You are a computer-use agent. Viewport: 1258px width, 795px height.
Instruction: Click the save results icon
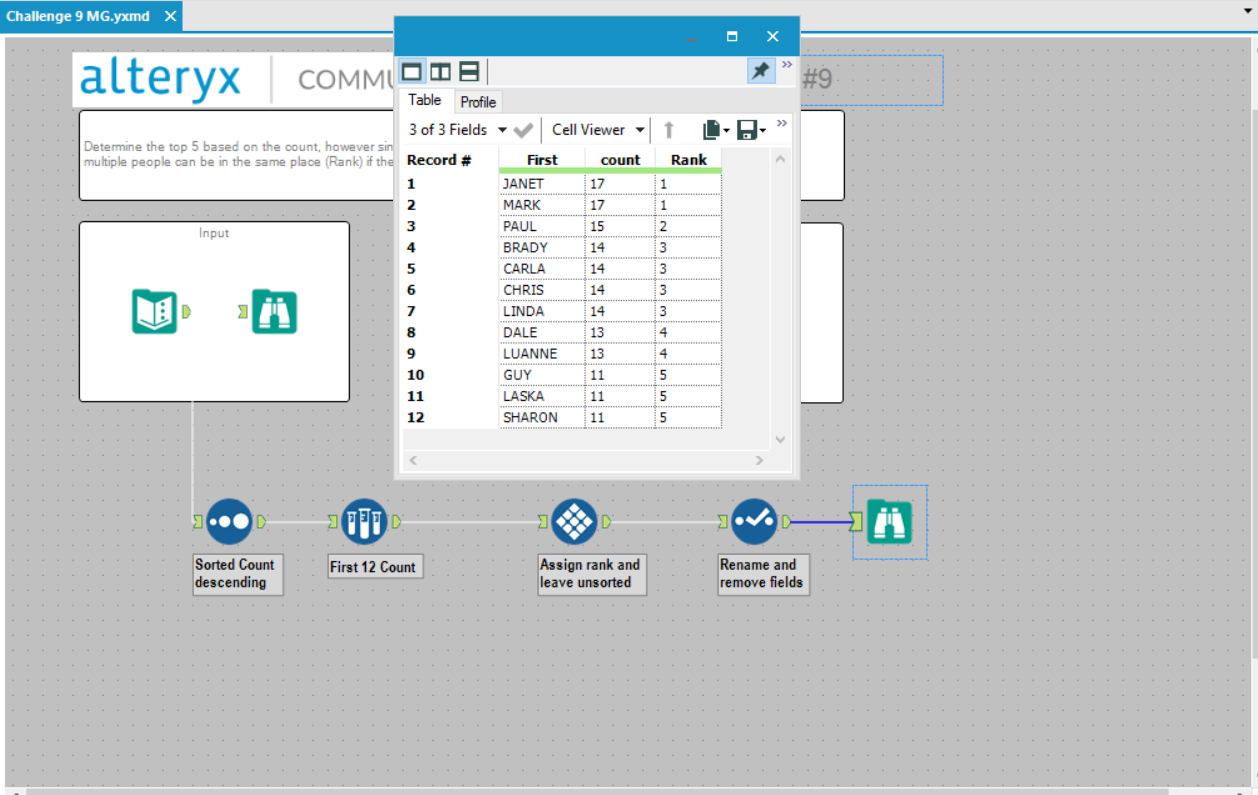point(745,129)
